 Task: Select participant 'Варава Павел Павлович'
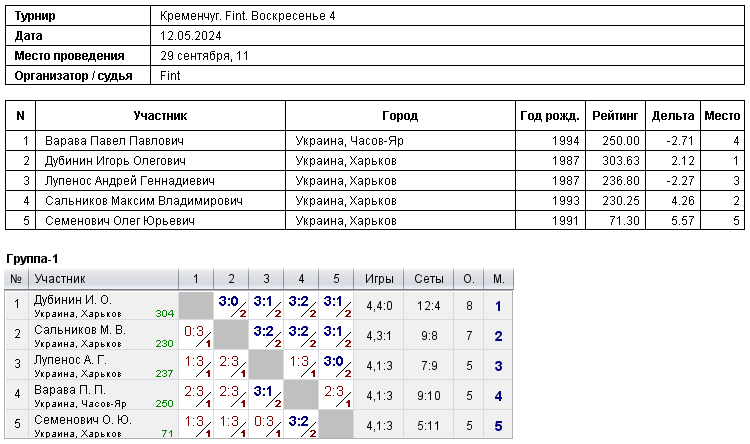pos(114,141)
